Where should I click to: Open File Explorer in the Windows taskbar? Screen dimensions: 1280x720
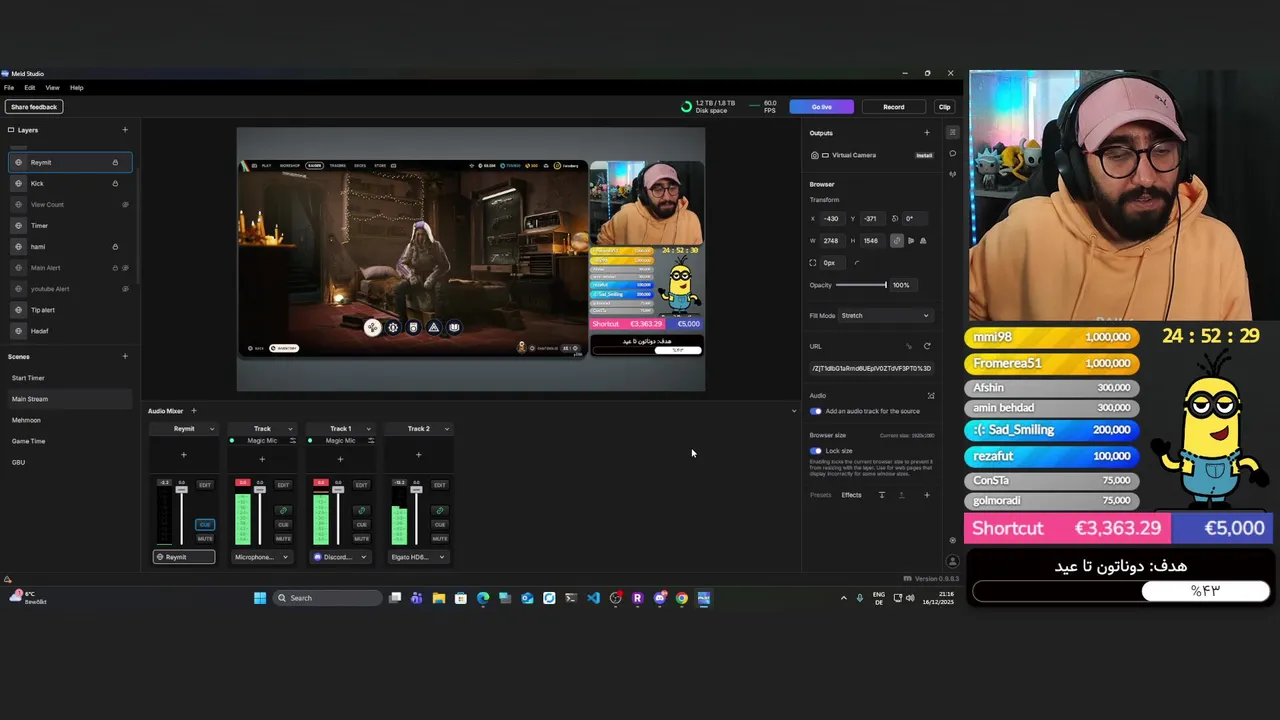(439, 598)
